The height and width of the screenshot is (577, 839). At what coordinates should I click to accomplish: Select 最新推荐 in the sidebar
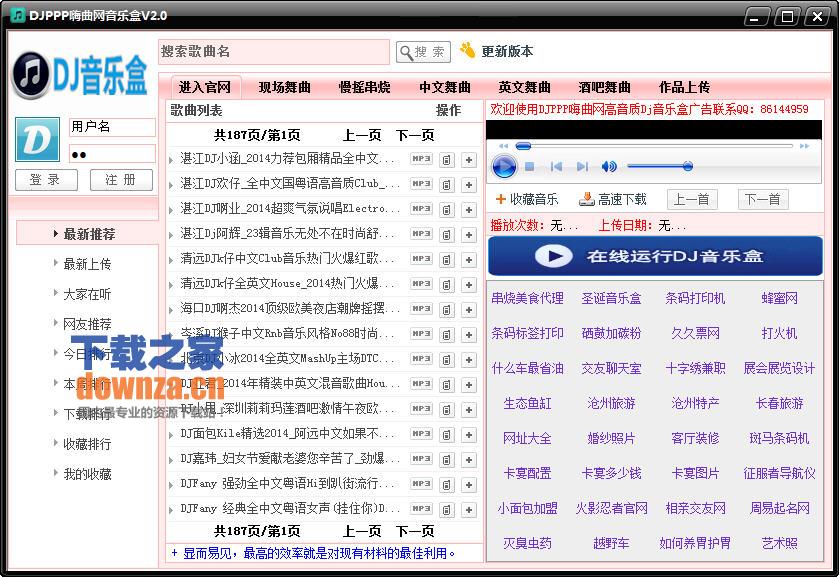(87, 233)
